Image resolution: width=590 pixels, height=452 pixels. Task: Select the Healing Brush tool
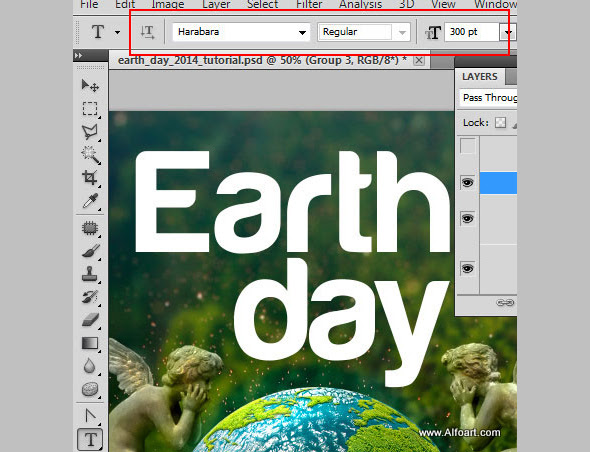90,228
